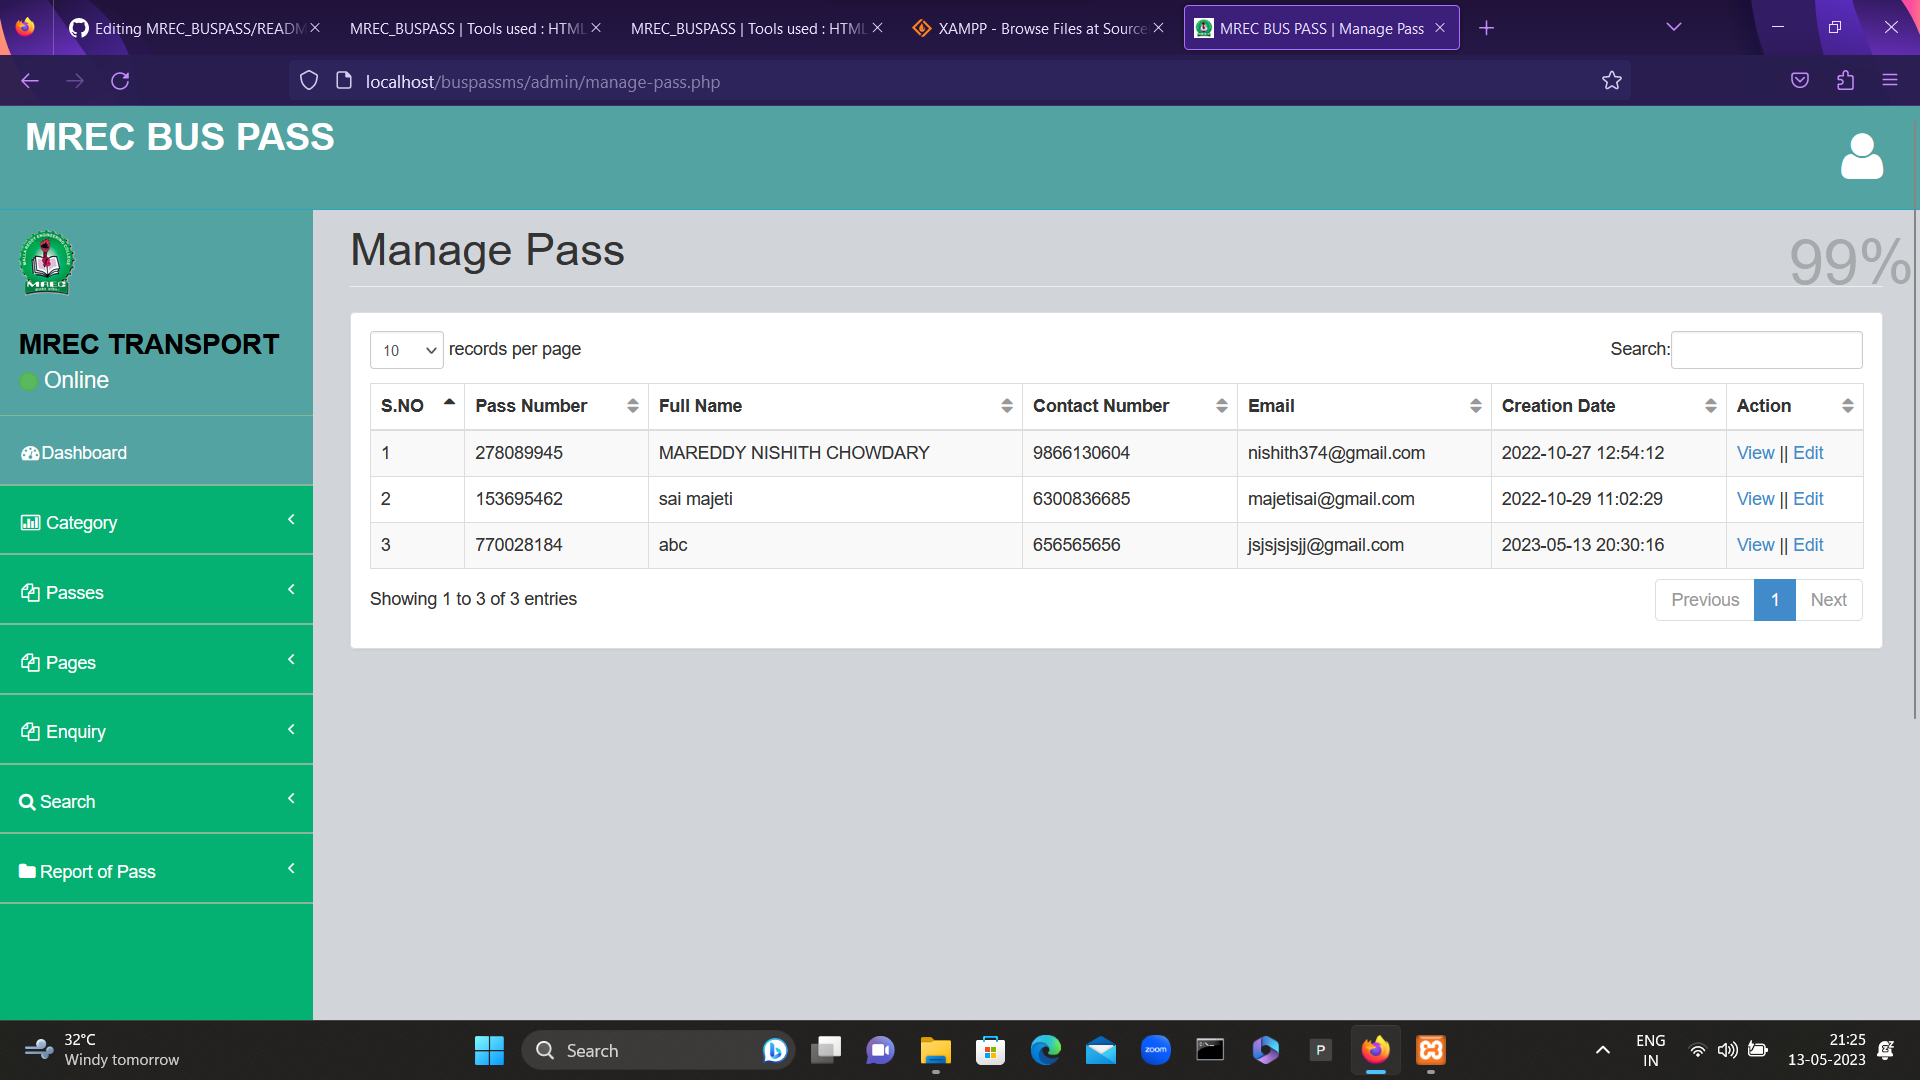Open XAMPP control panel taskbar icon
1920x1080 pixels.
click(x=1431, y=1050)
